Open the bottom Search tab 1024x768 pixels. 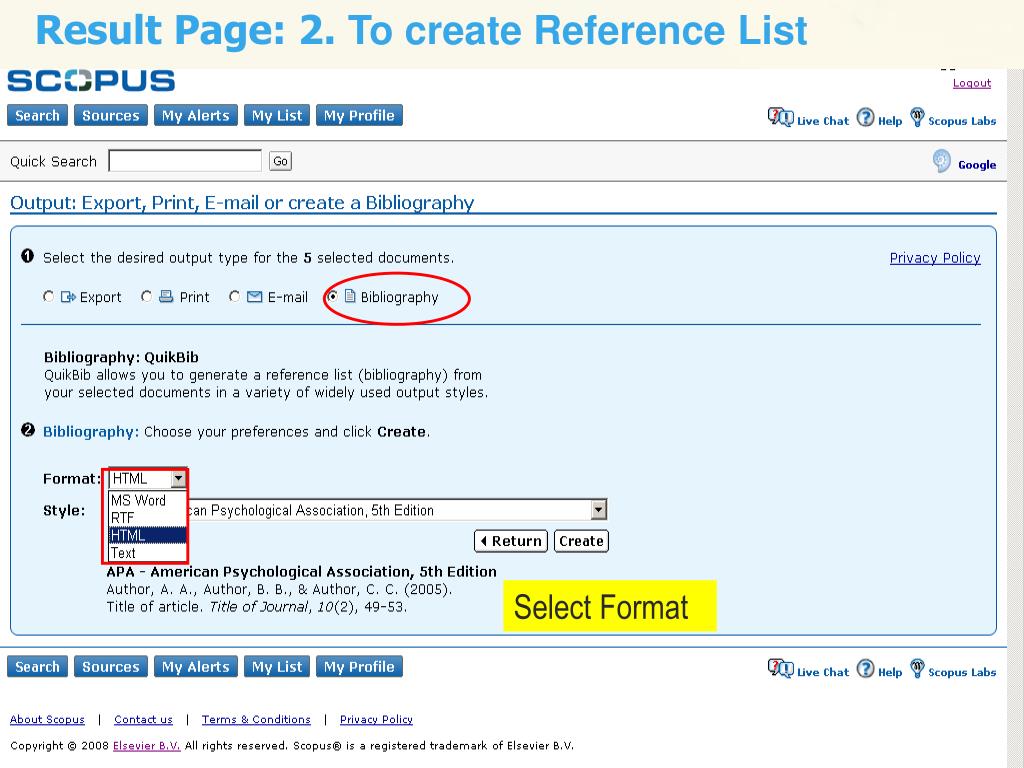[37, 667]
